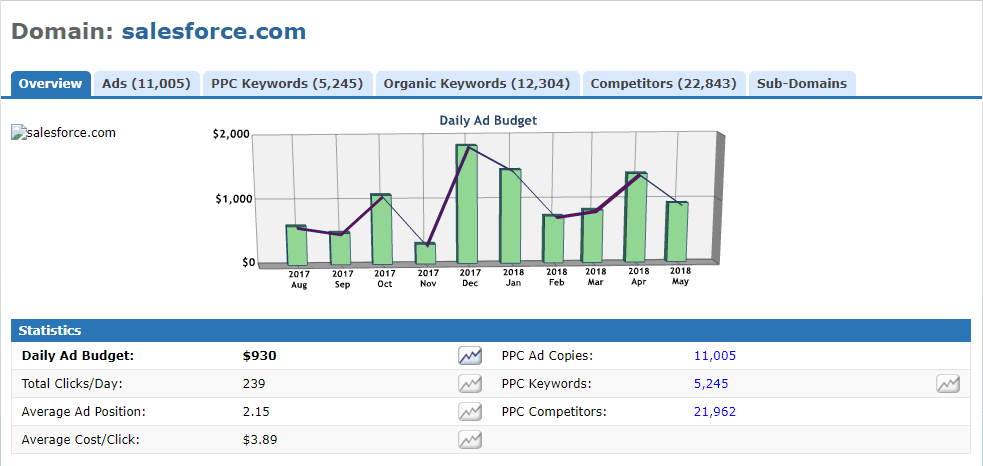
Task: Select the 2017 Dec bar in chart
Action: click(x=467, y=204)
